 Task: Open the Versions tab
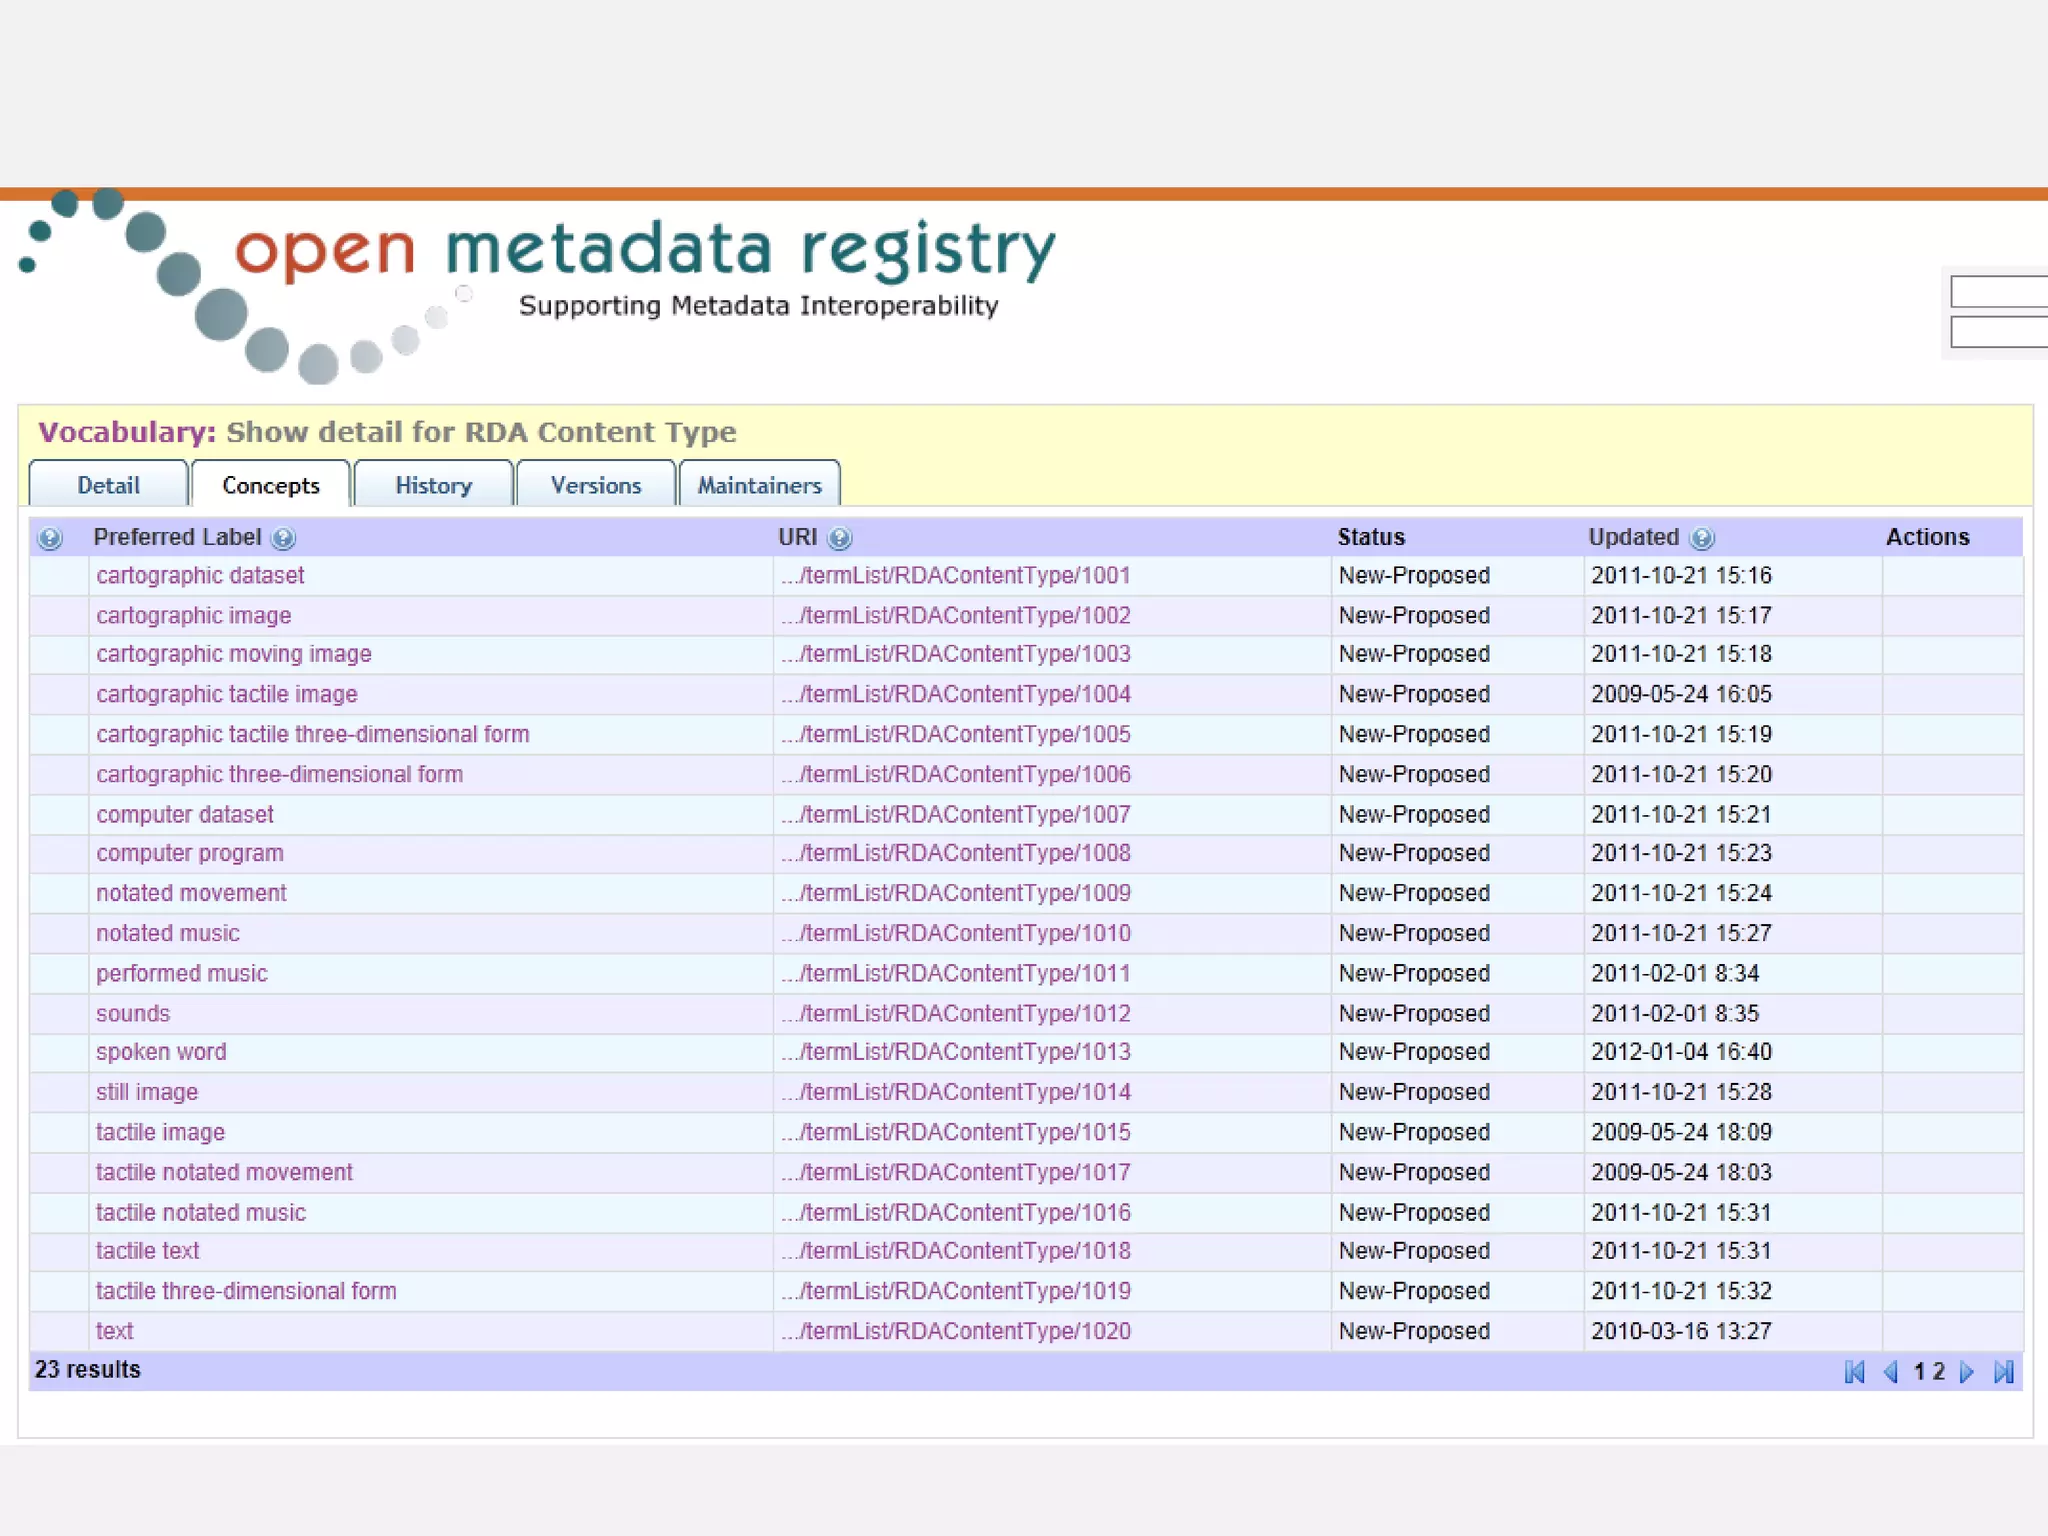click(596, 485)
